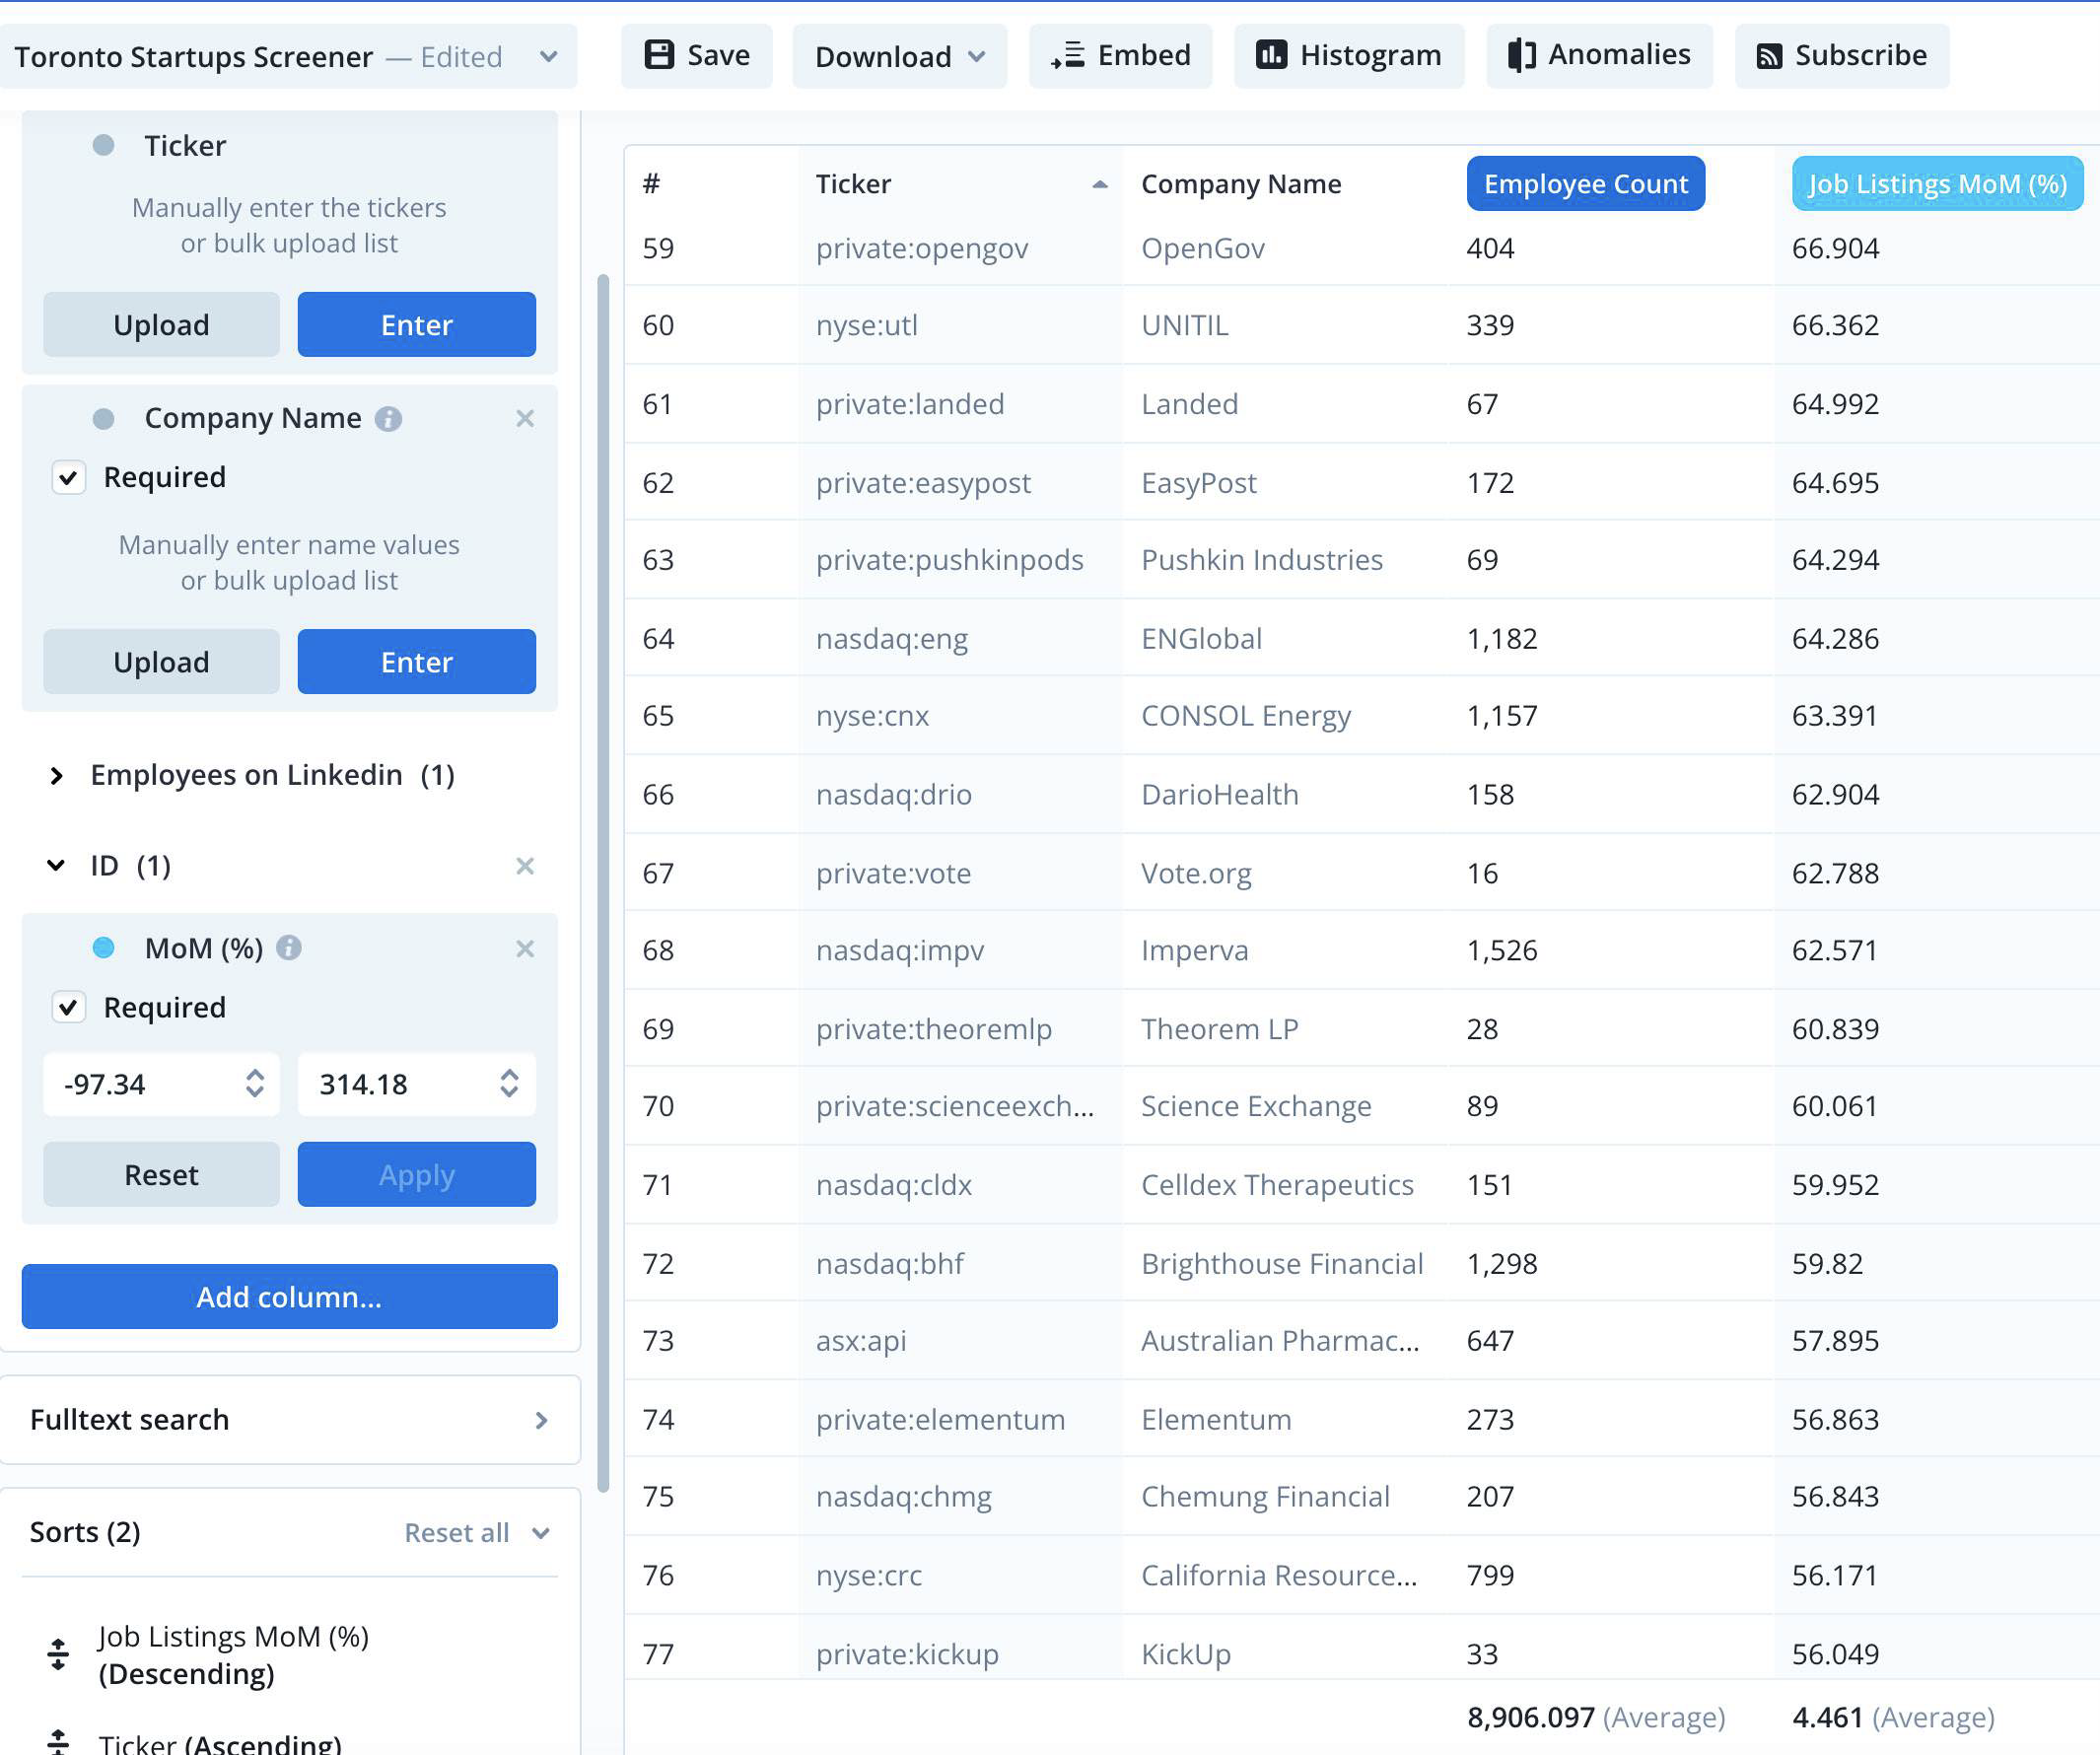Screen dimensions: 2100x1755
Task: Remove the MoM (%) filter with X
Action: pyautogui.click(x=525, y=949)
